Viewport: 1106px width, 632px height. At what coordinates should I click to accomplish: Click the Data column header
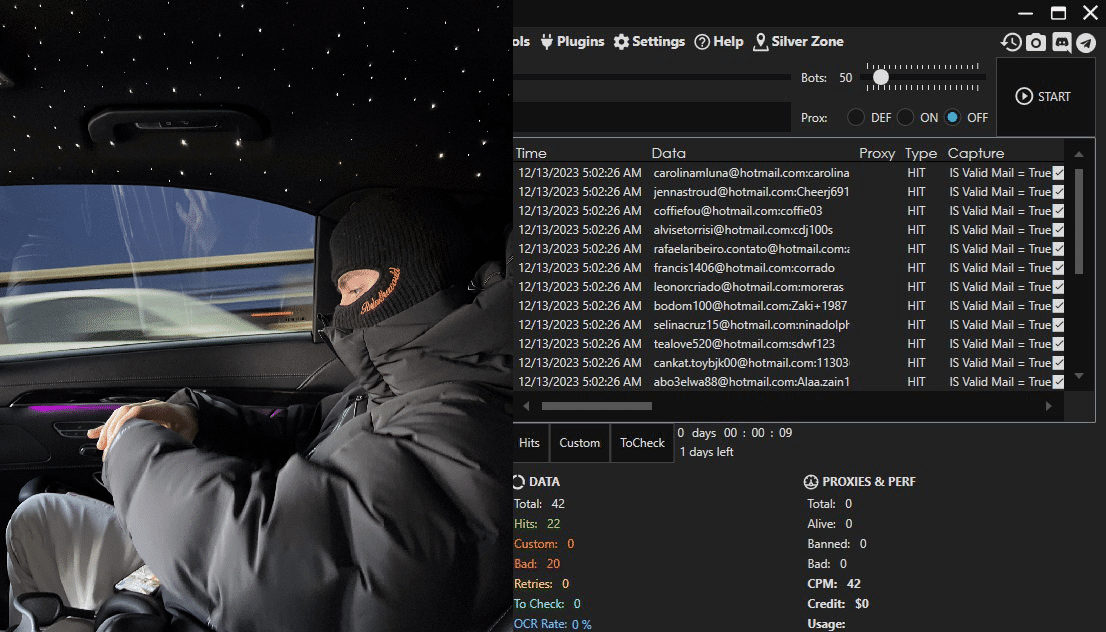click(669, 153)
